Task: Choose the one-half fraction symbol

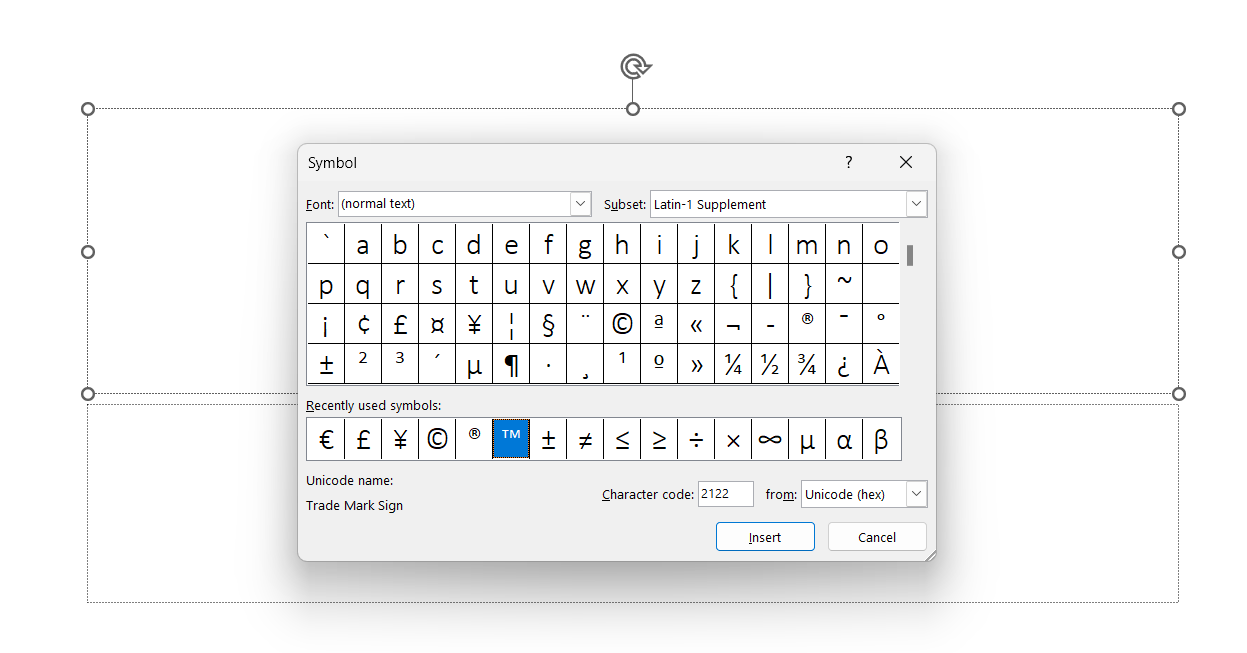Action: click(770, 365)
